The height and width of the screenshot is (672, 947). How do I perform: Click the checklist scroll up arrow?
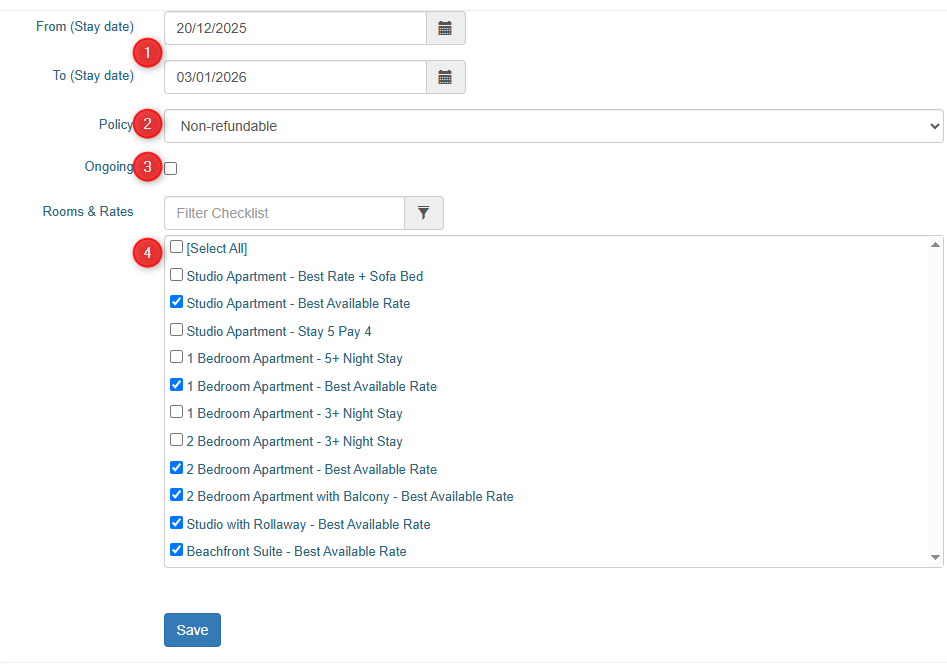tap(935, 245)
